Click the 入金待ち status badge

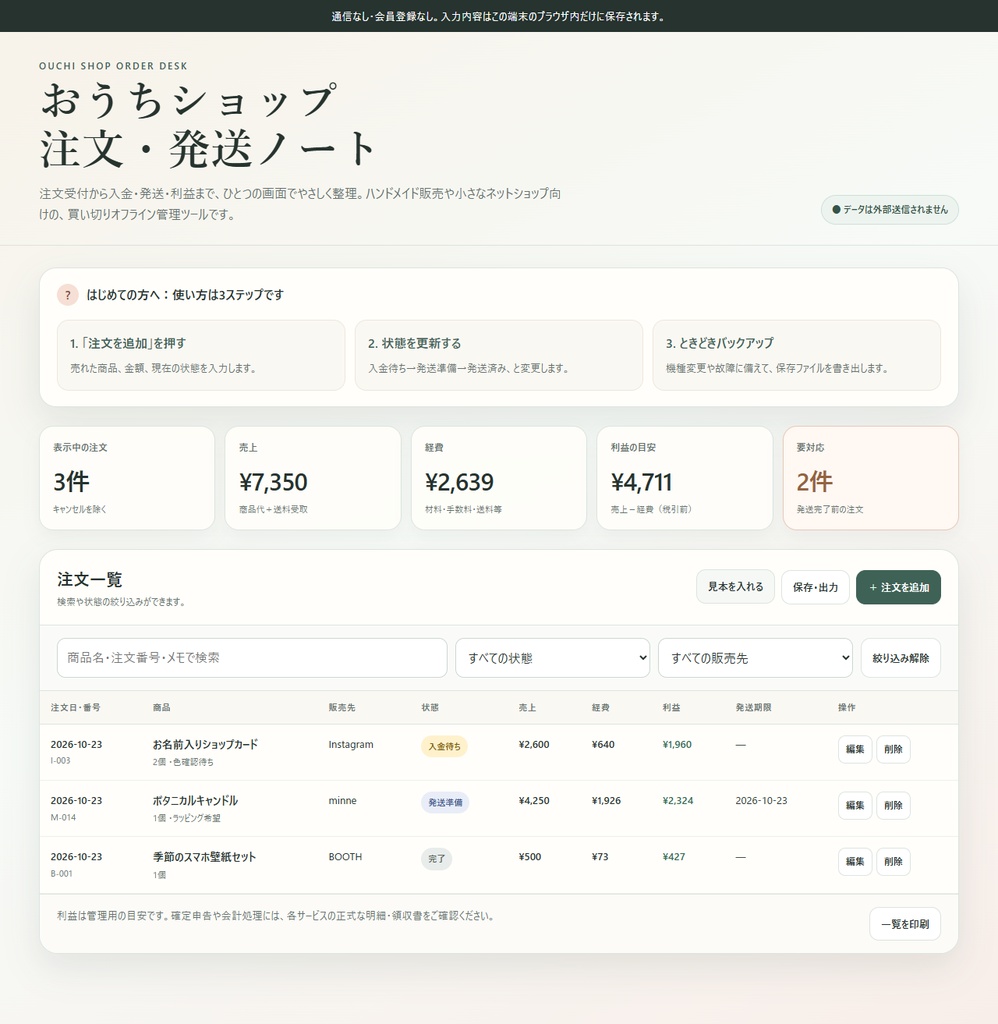click(444, 746)
